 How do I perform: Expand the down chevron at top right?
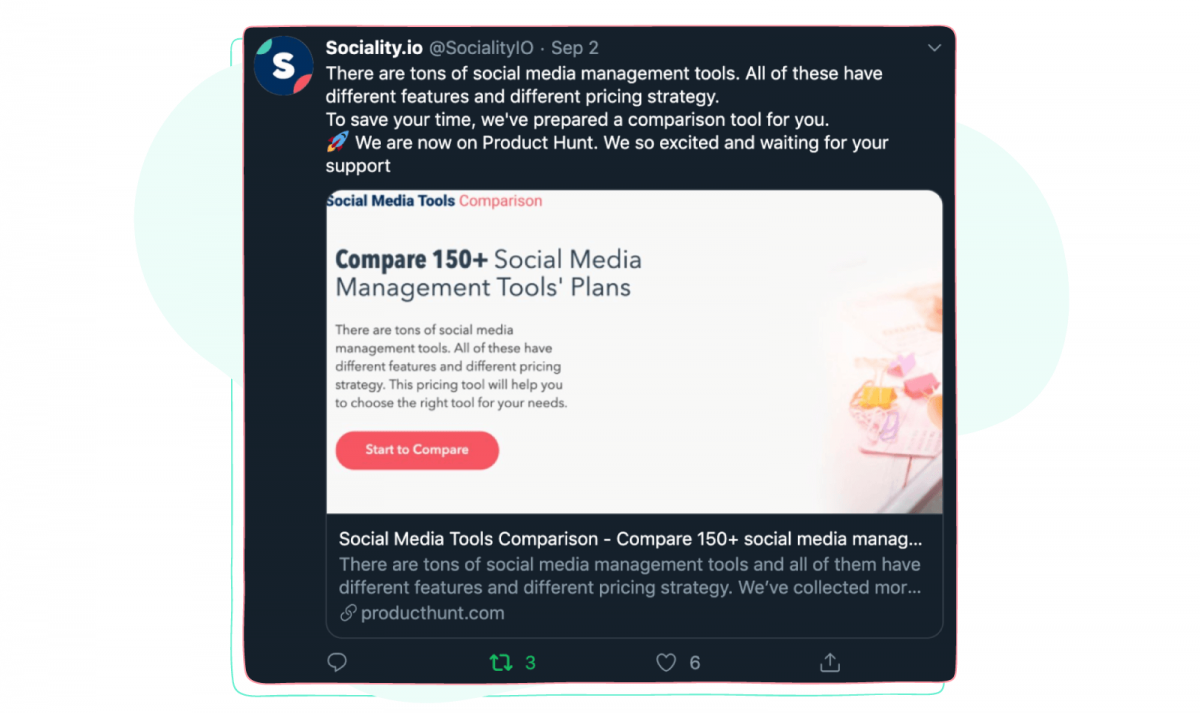934,47
